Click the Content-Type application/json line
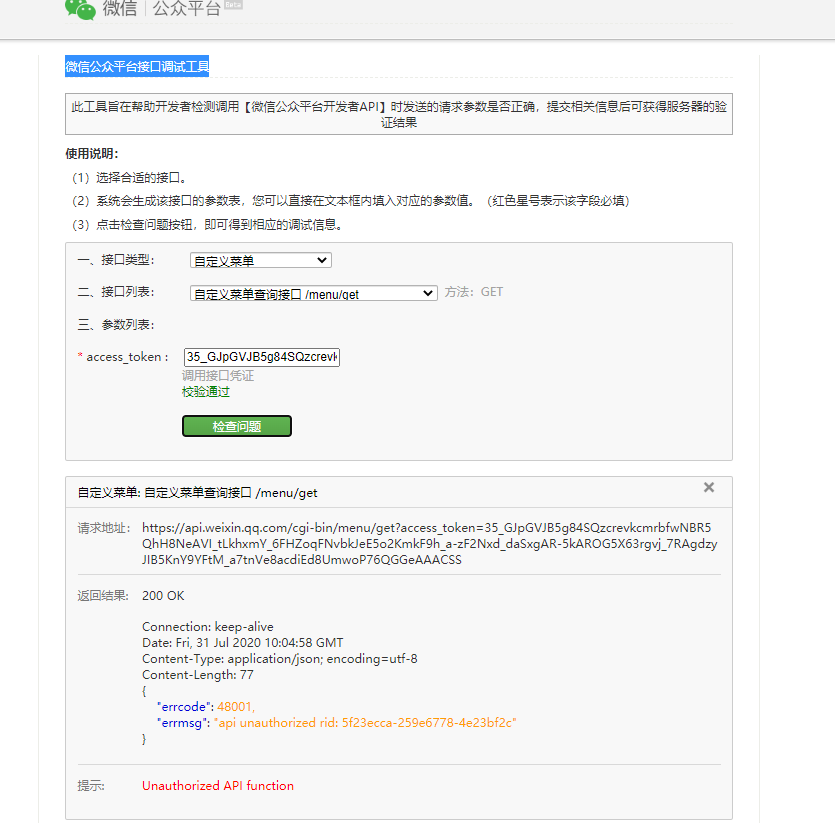This screenshot has width=835, height=823. pyautogui.click(x=280, y=659)
